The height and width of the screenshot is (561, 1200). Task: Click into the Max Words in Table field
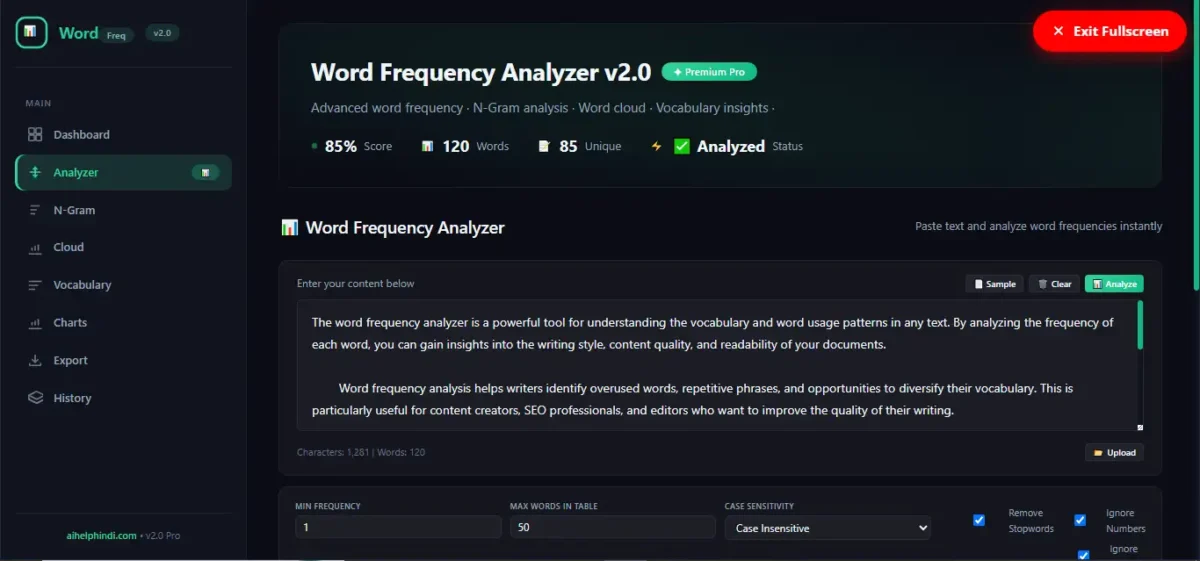click(613, 527)
